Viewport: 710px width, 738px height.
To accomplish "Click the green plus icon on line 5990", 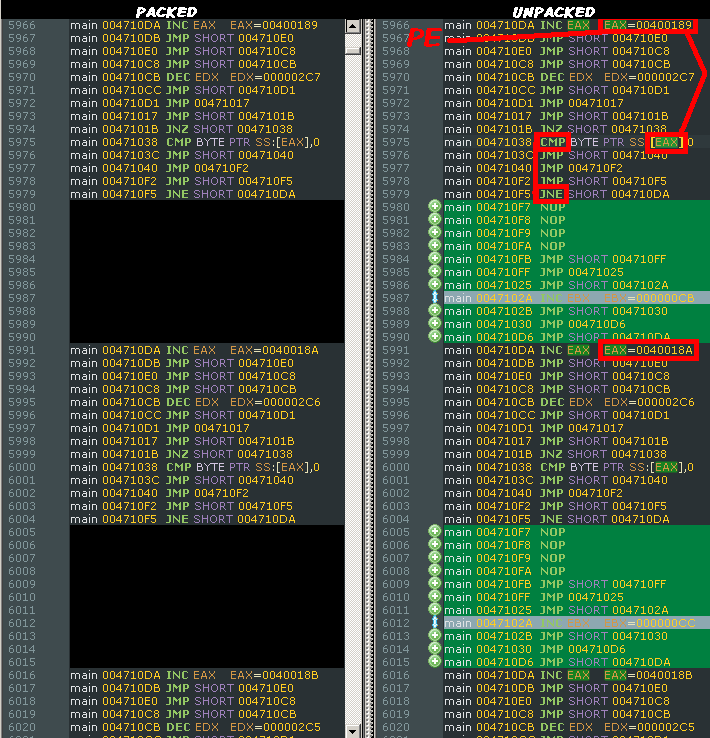I will point(435,337).
